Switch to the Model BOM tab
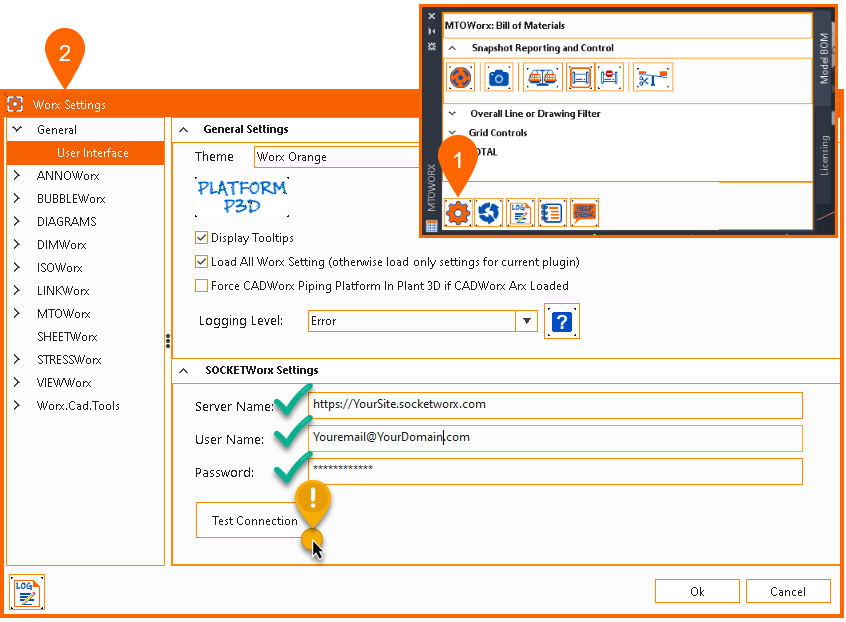The image size is (846, 622). coord(824,58)
